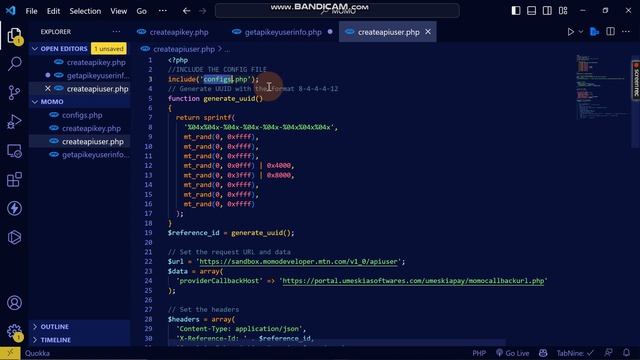Click the sandbox.momodeveloper.mtn.com URL link
640x360 pixels.
coord(298,262)
